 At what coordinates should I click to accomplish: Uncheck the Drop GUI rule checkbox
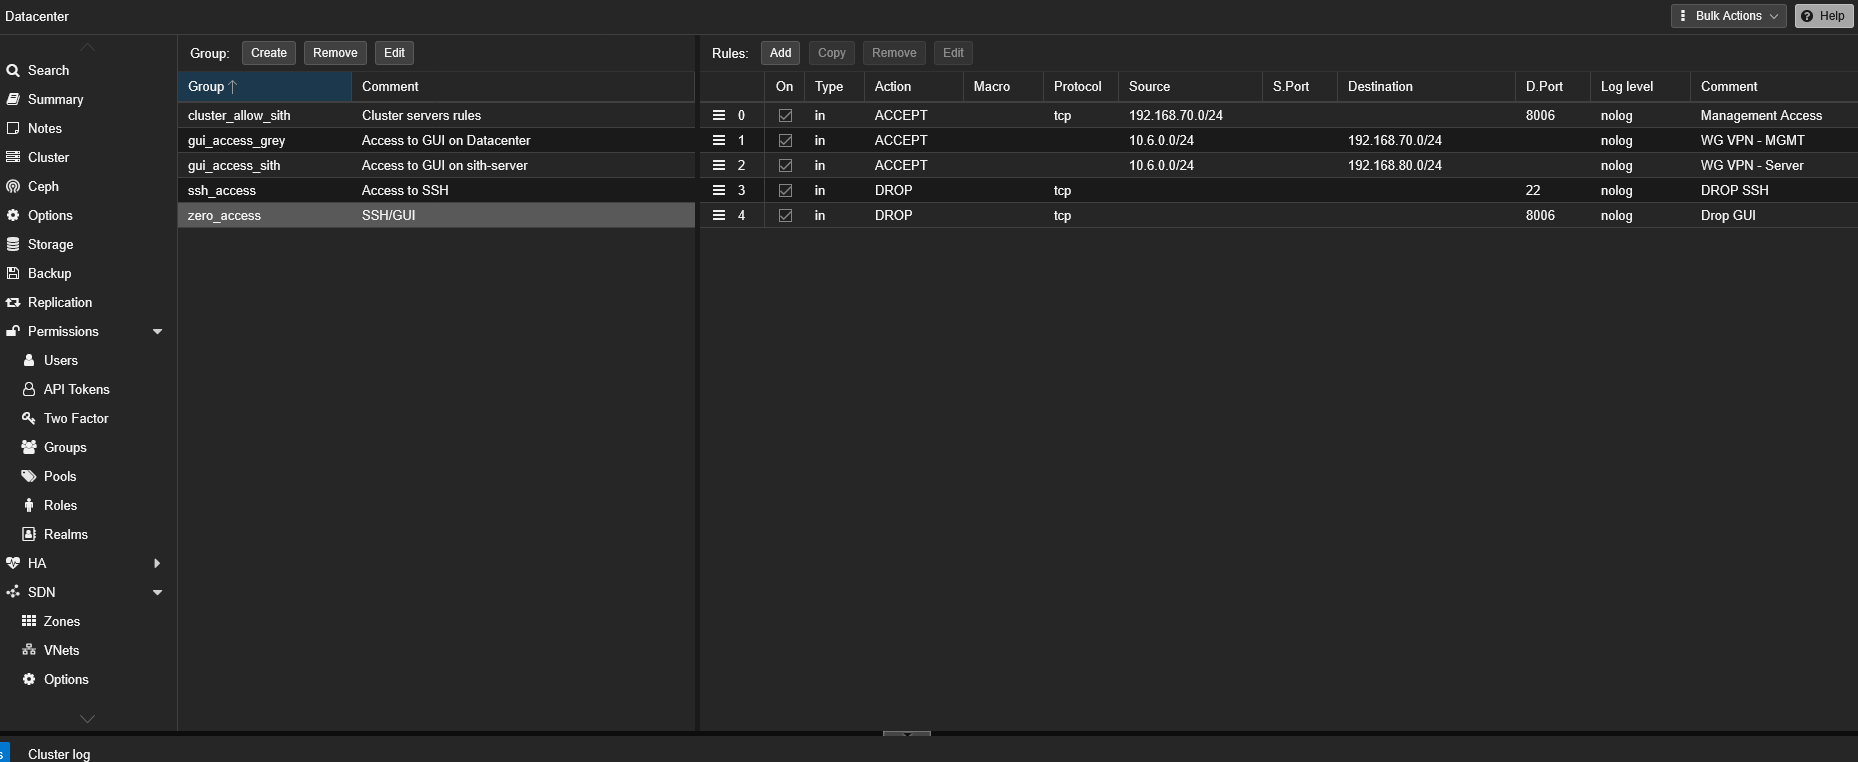click(x=785, y=216)
